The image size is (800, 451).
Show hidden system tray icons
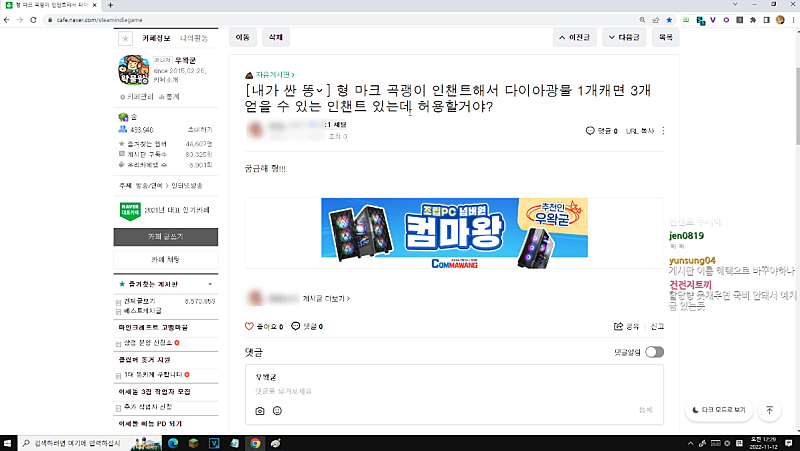690,443
